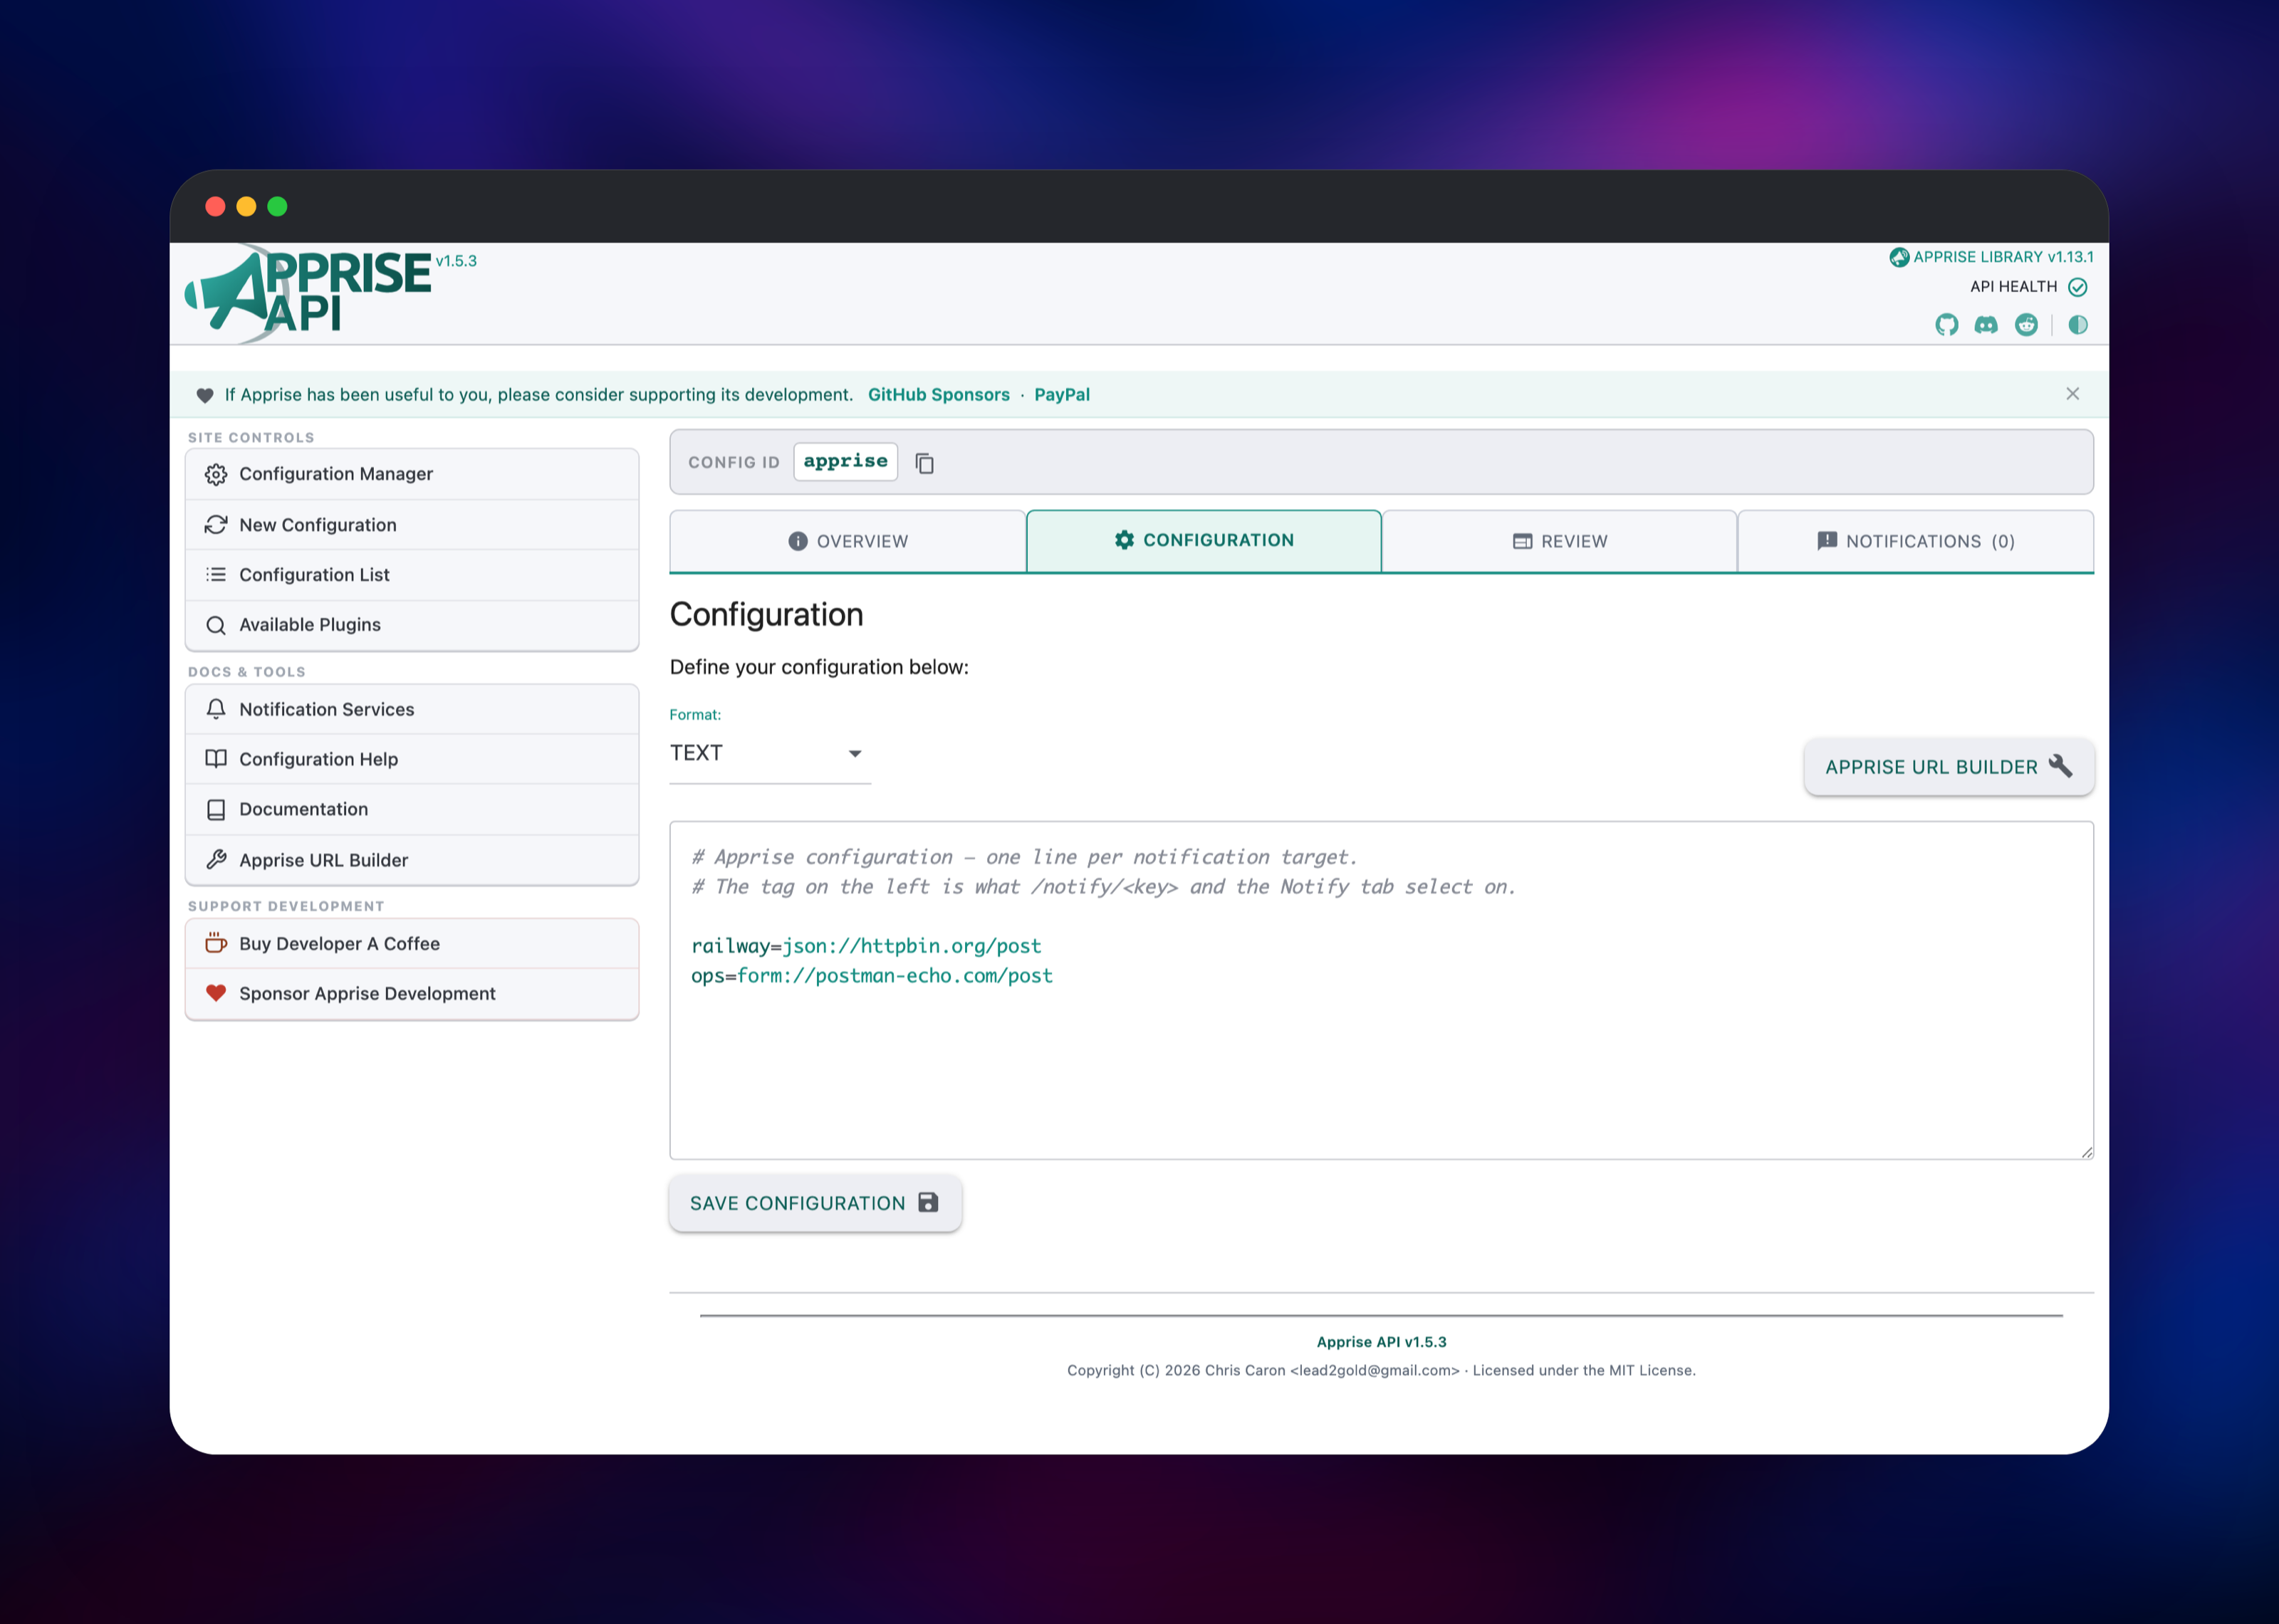Image resolution: width=2279 pixels, height=1624 pixels.
Task: Click the Buy Developer A Coffee cup icon
Action: [x=216, y=943]
